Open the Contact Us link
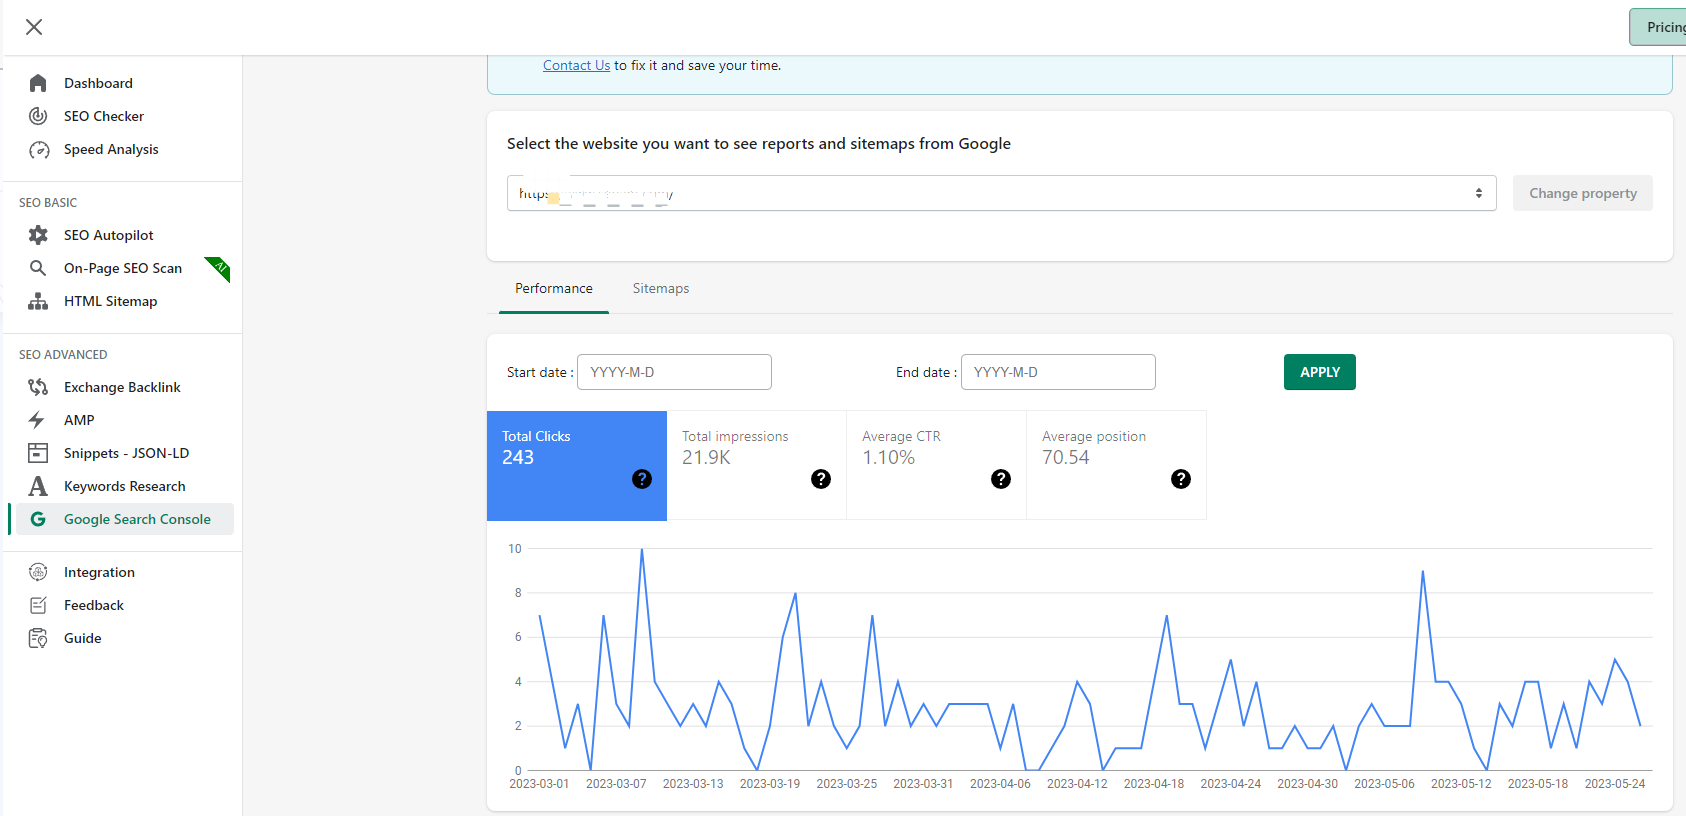Image resolution: width=1686 pixels, height=816 pixels. (x=576, y=65)
